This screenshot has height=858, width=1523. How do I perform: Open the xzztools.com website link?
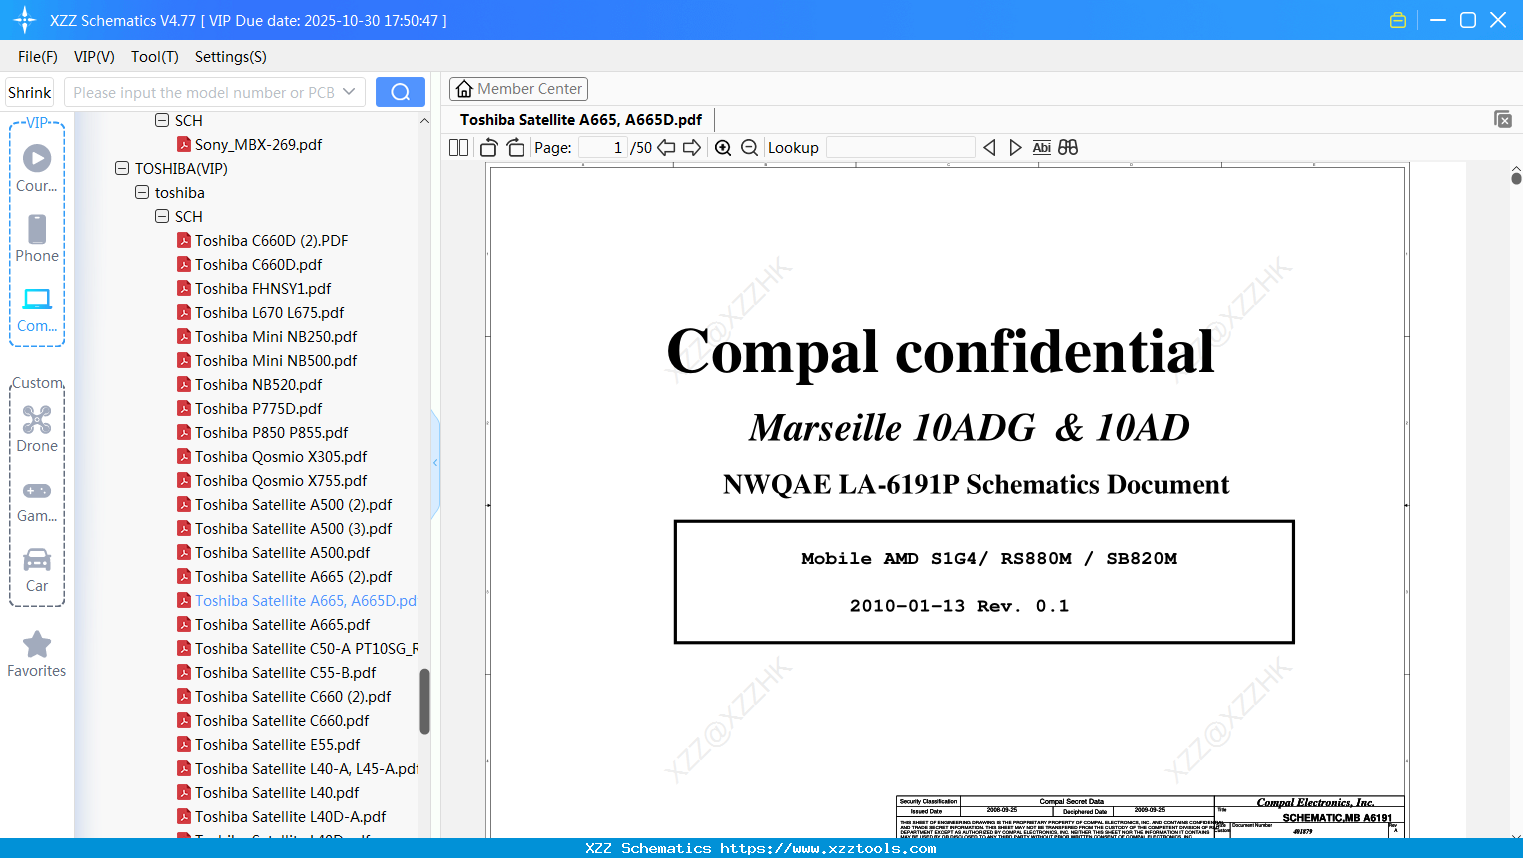point(828,848)
